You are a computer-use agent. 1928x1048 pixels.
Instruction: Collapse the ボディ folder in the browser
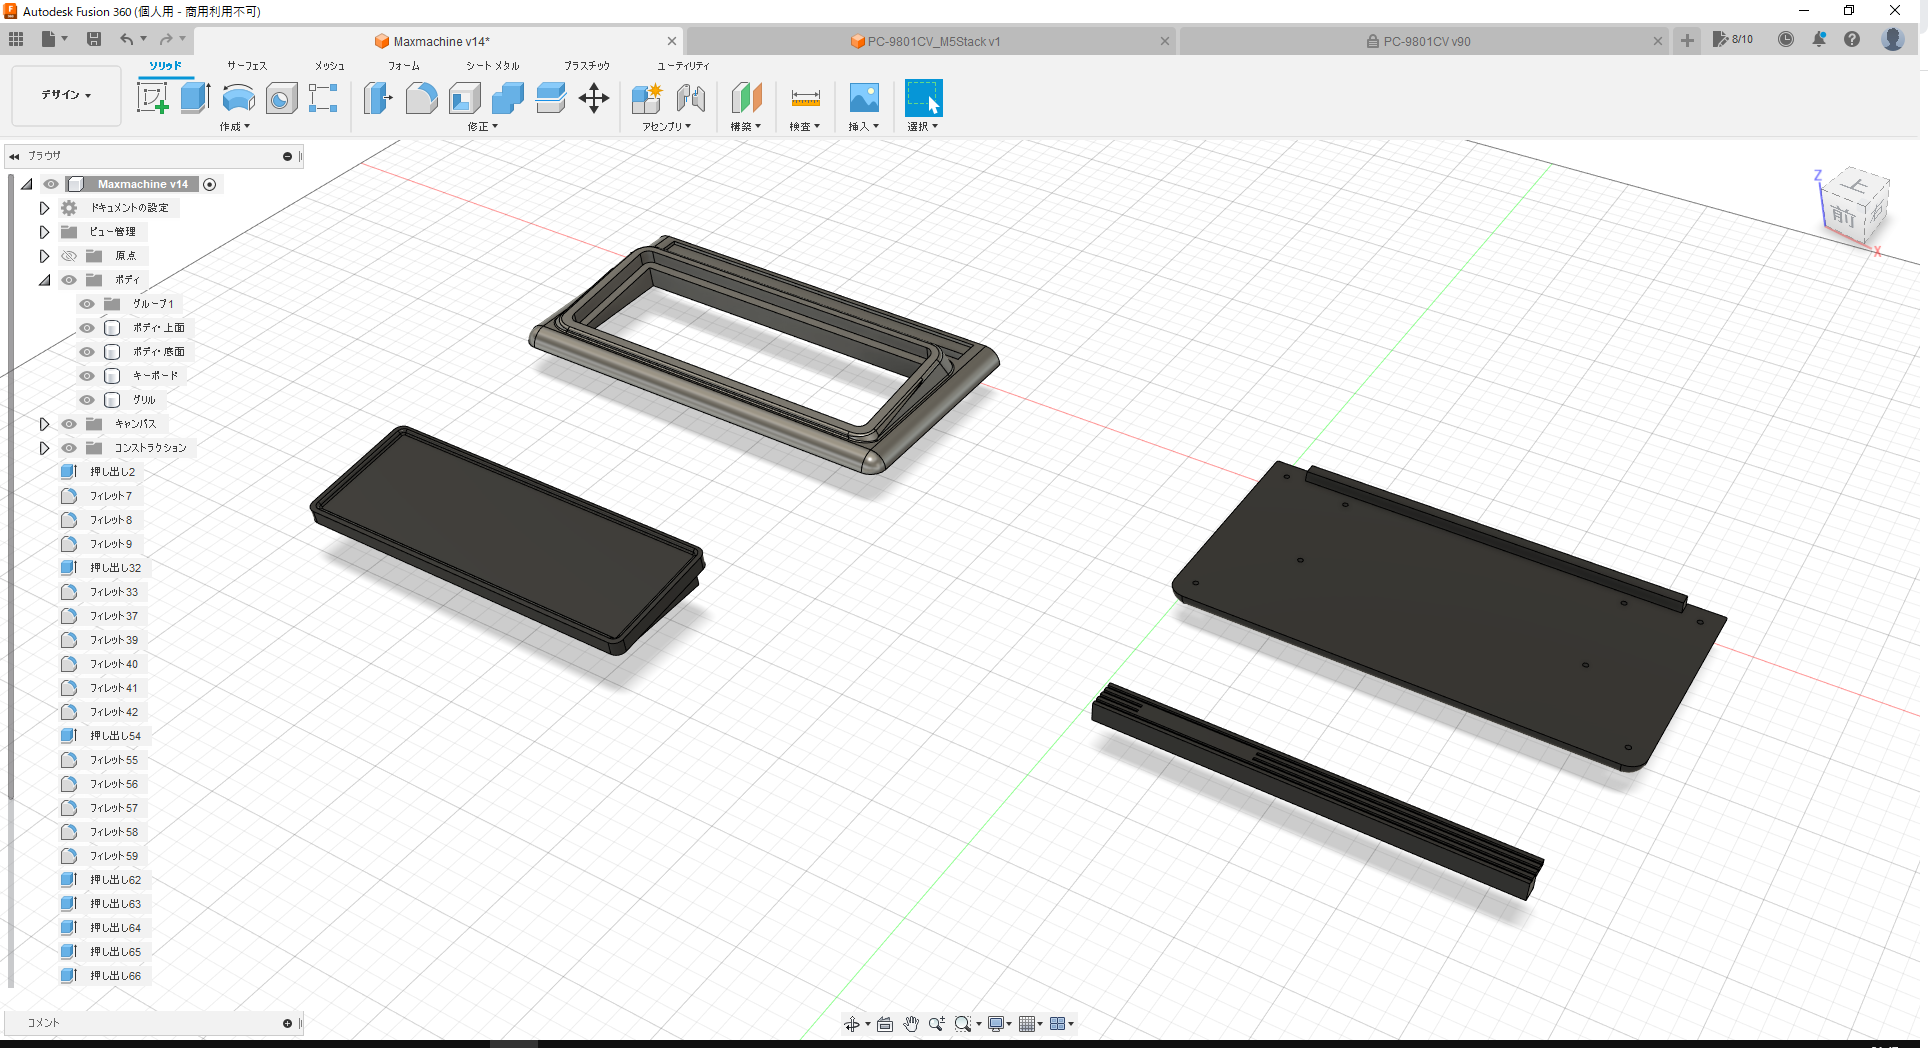tap(44, 280)
